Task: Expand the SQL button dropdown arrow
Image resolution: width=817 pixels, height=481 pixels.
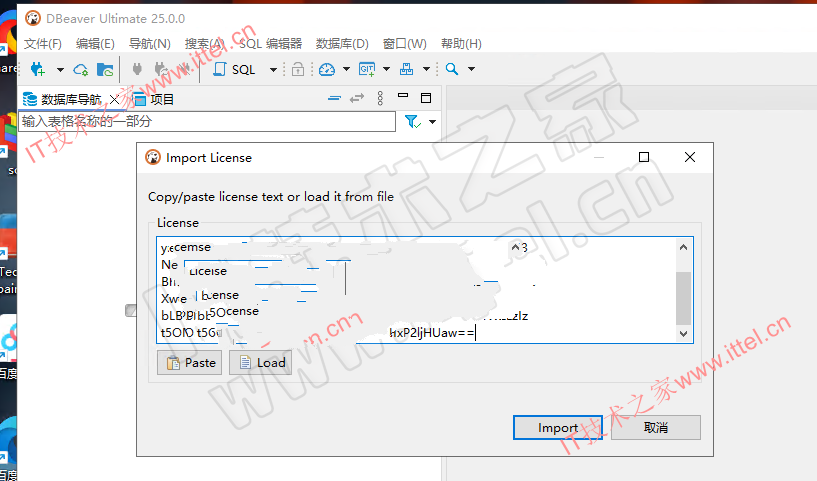Action: coord(273,69)
